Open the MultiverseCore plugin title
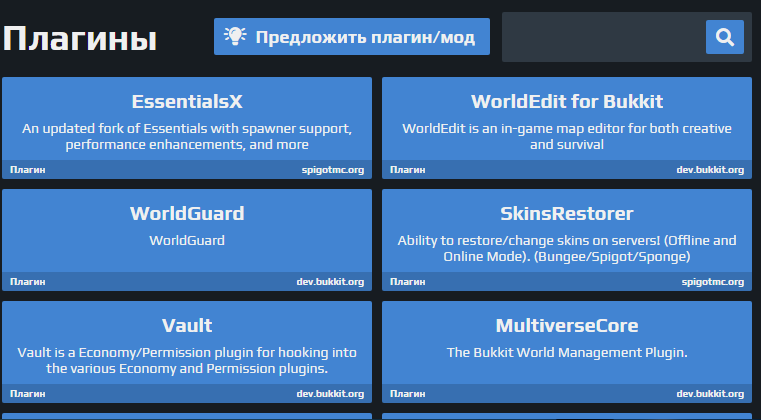This screenshot has width=761, height=420. tap(567, 325)
